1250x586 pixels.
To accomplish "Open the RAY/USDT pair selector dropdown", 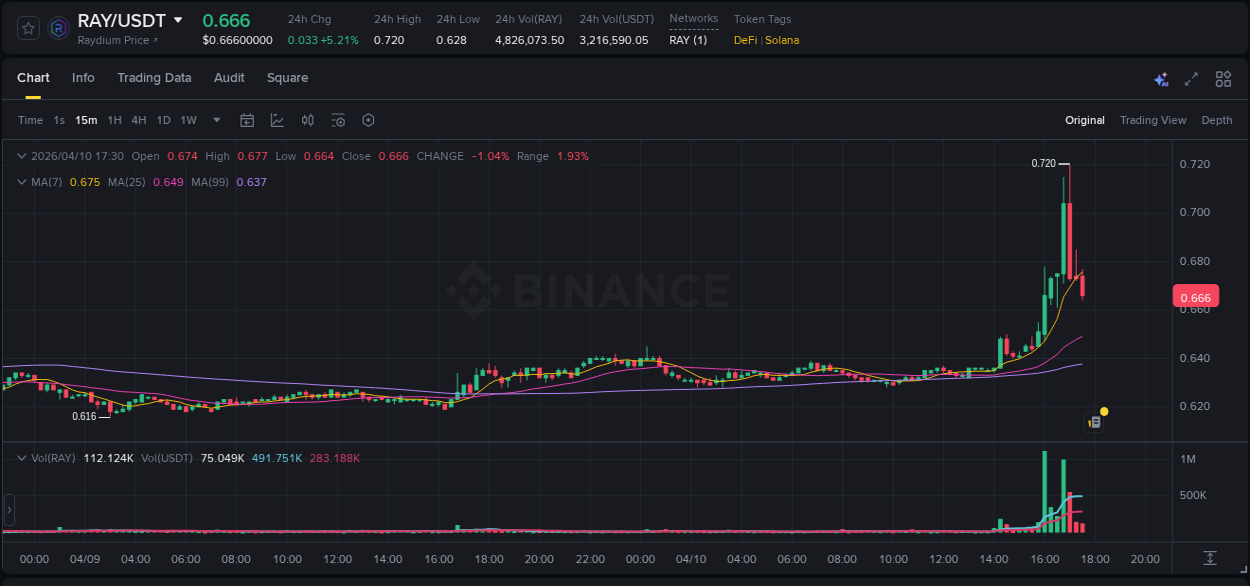I will pos(178,20).
